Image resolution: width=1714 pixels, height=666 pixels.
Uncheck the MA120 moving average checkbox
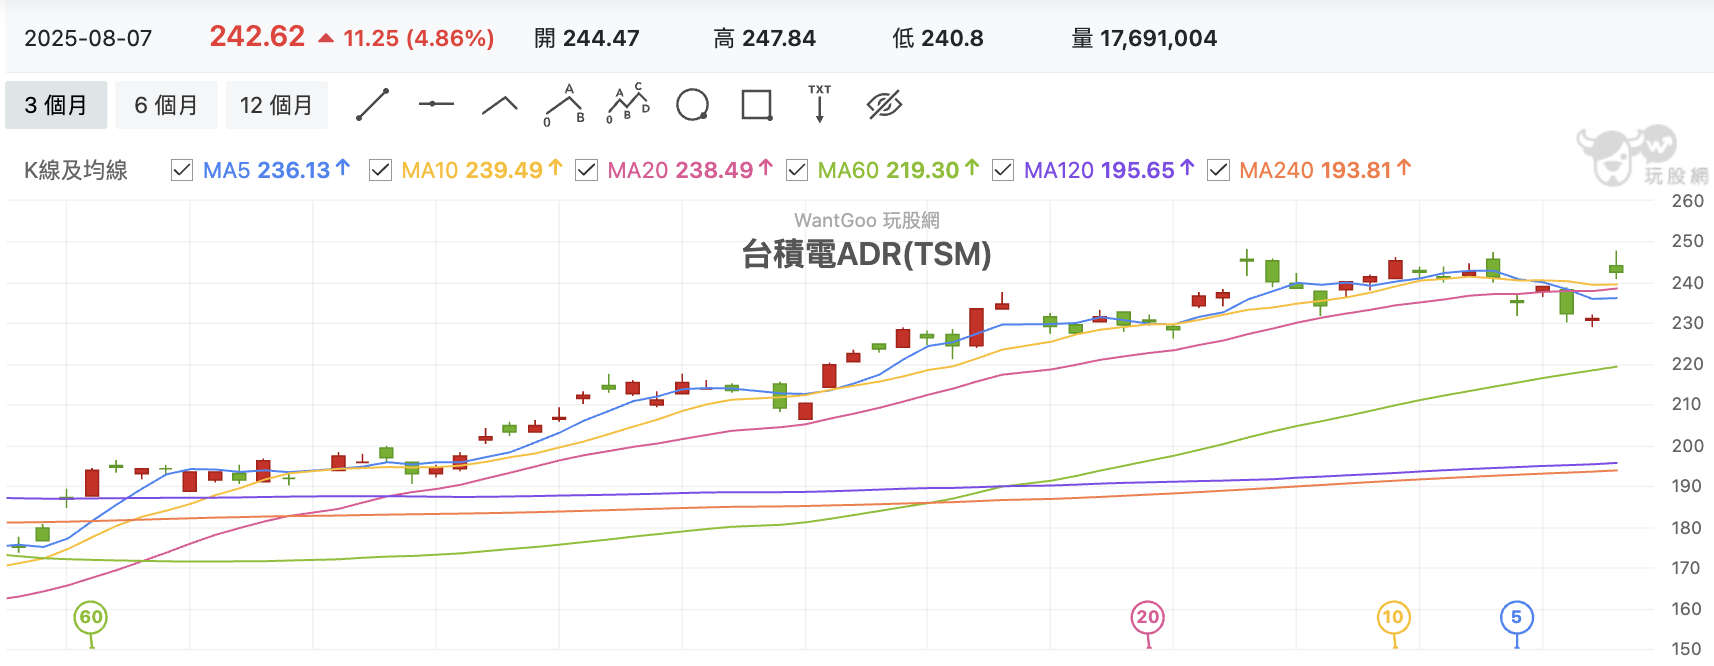[x=1003, y=170]
